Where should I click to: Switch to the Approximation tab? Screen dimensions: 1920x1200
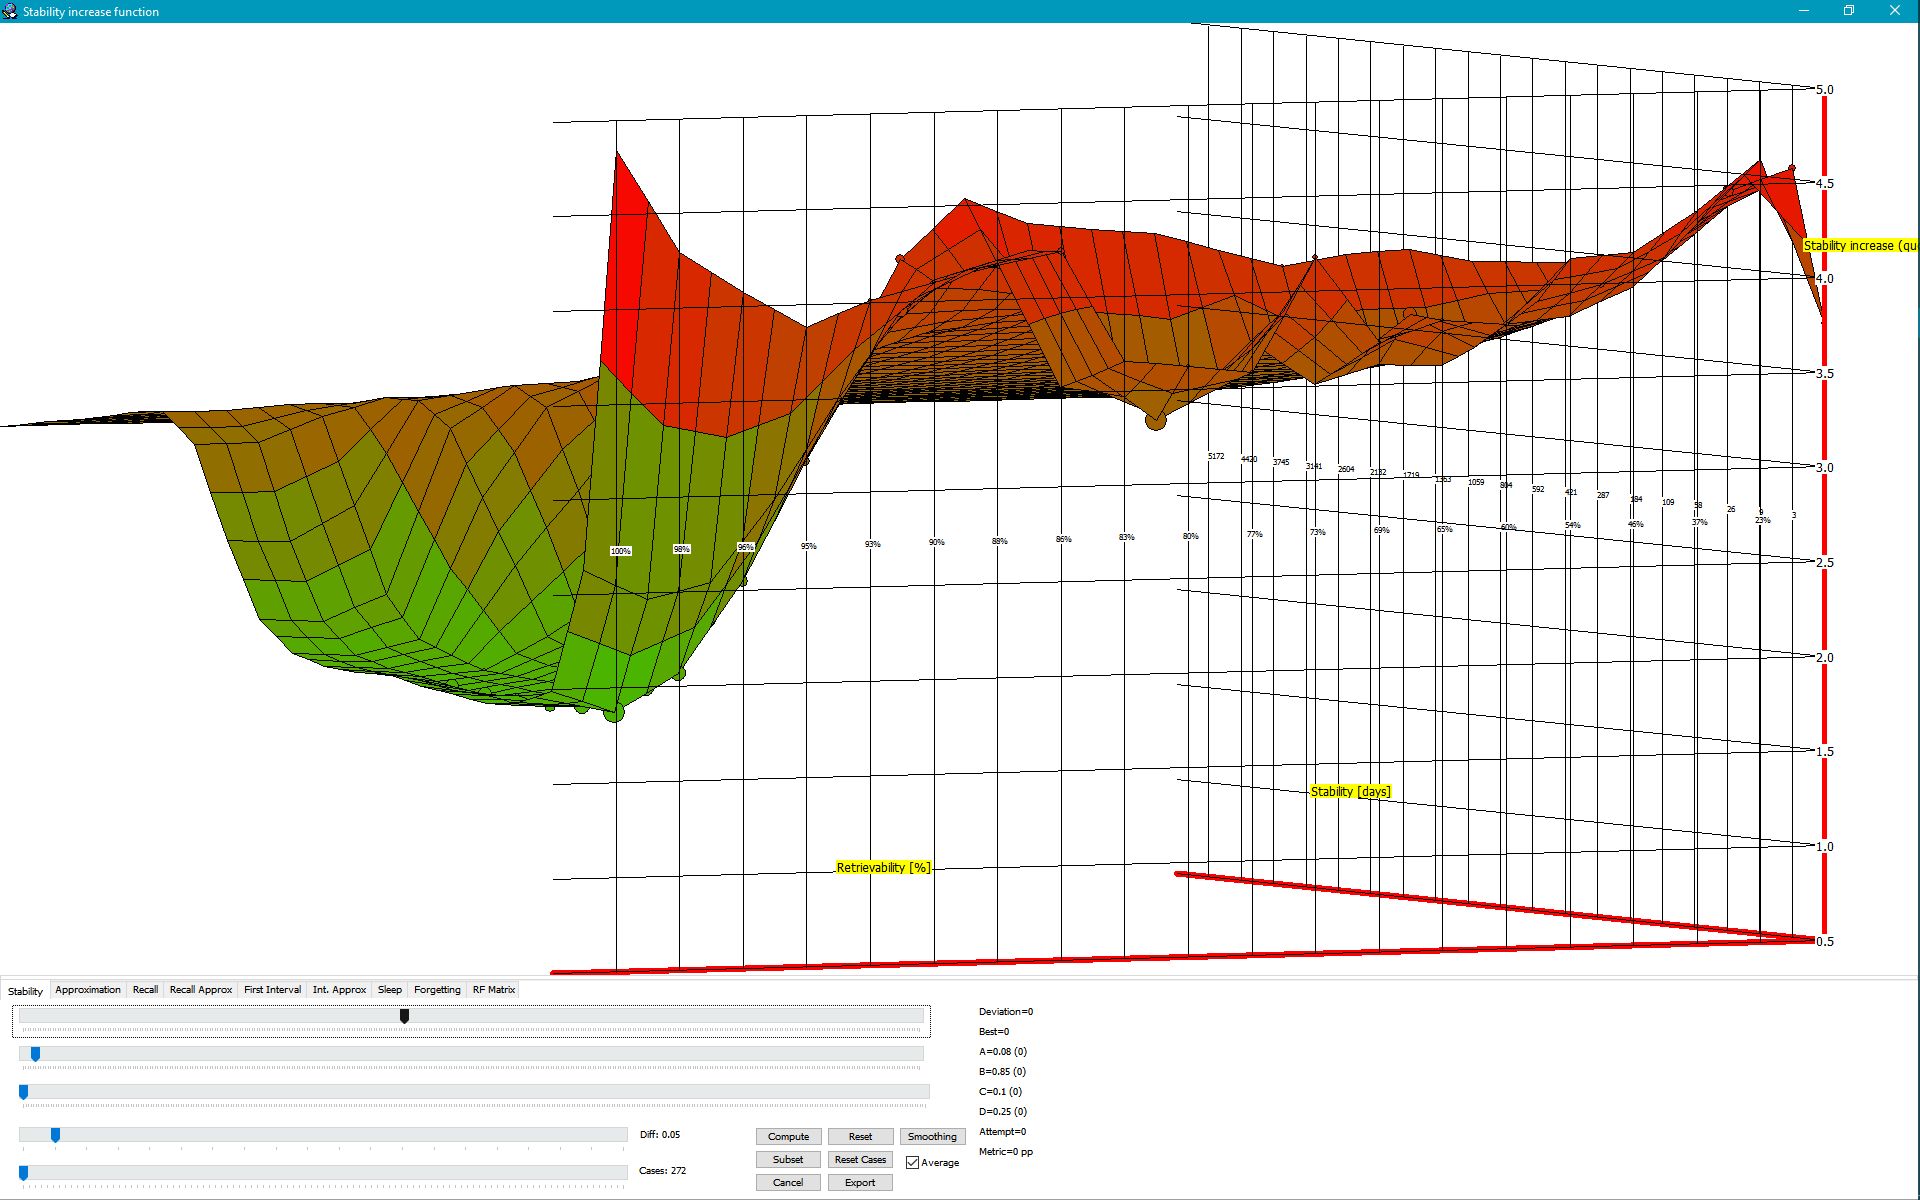click(x=88, y=990)
